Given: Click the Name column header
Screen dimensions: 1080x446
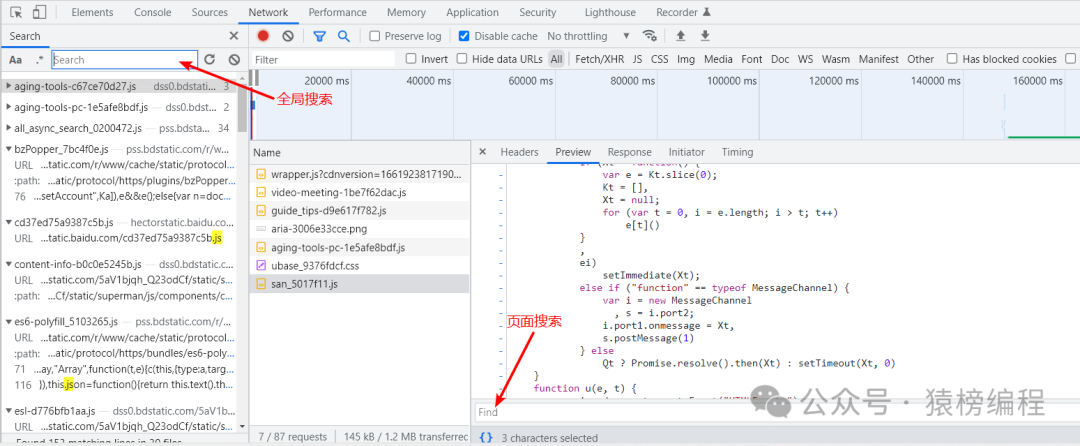Looking at the screenshot, I should coord(360,153).
